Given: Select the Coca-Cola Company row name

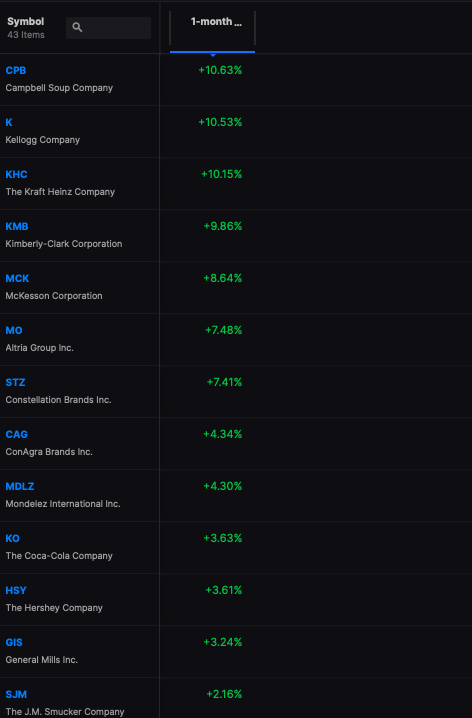Looking at the screenshot, I should (x=59, y=556).
